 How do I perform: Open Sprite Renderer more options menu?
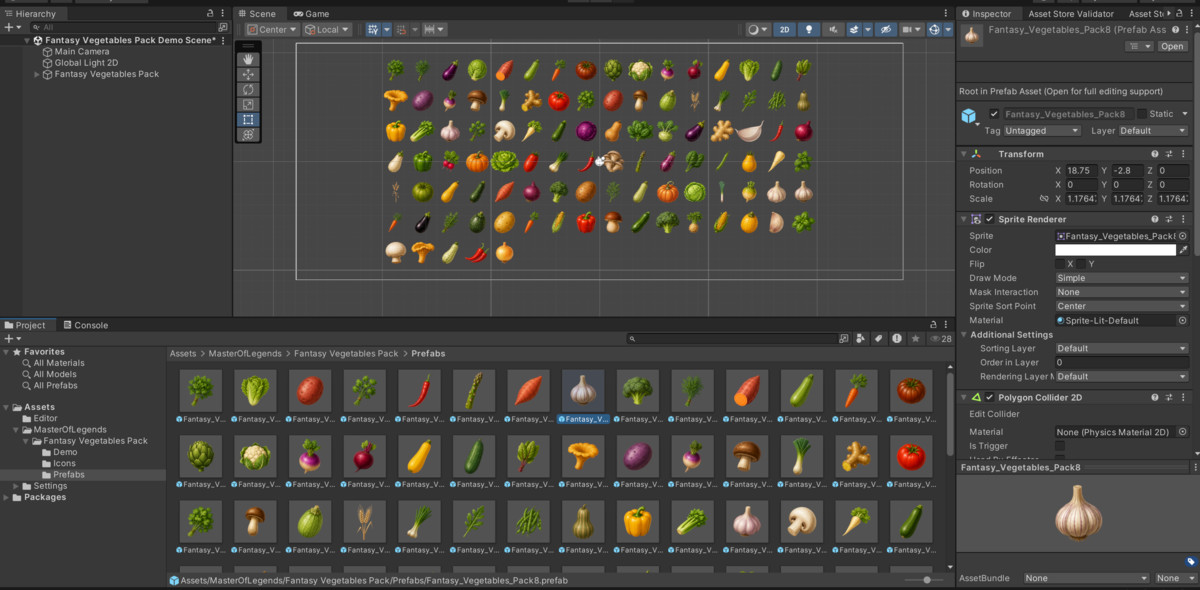[x=1181, y=219]
